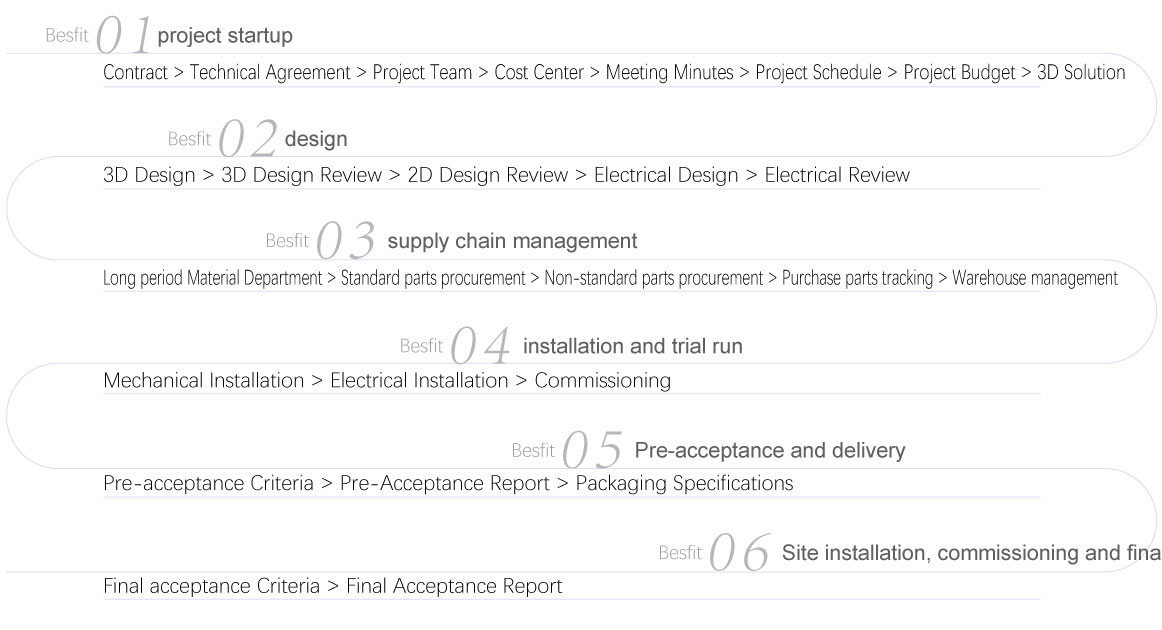Click the large 02 step number
Screen dimensions: 1162x630
click(x=248, y=139)
